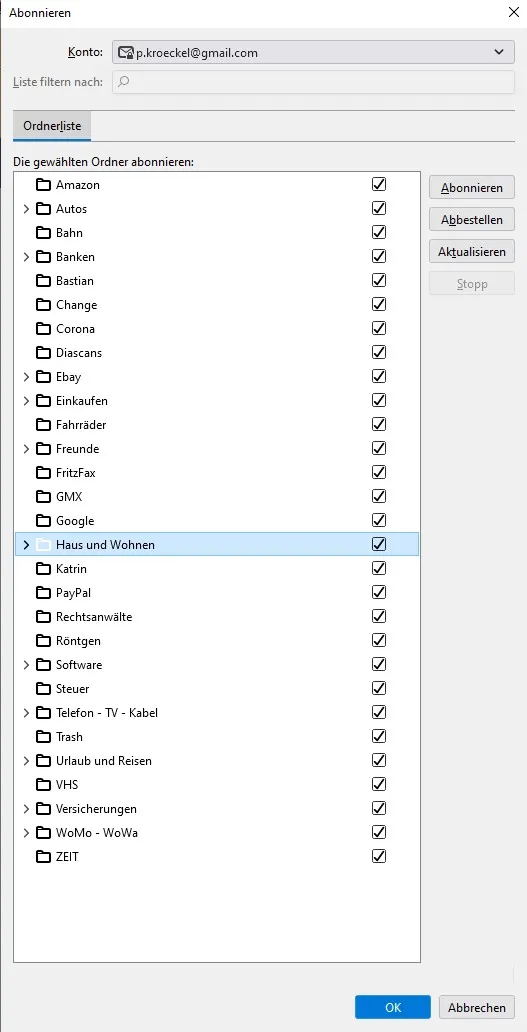
Task: Confirm the dialog with OK
Action: 393,1007
